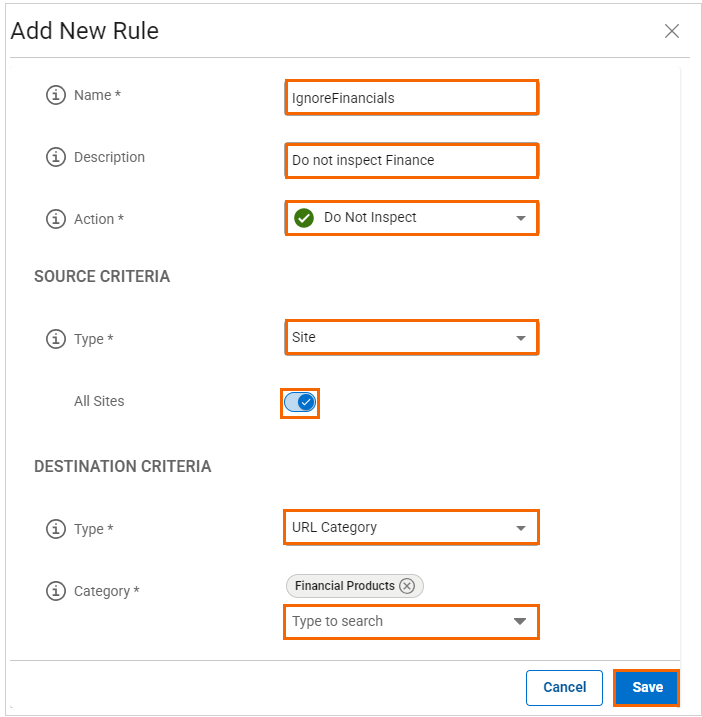Image resolution: width=702 pixels, height=717 pixels.
Task: Click the info icon beside destination Type
Action: tap(56, 529)
